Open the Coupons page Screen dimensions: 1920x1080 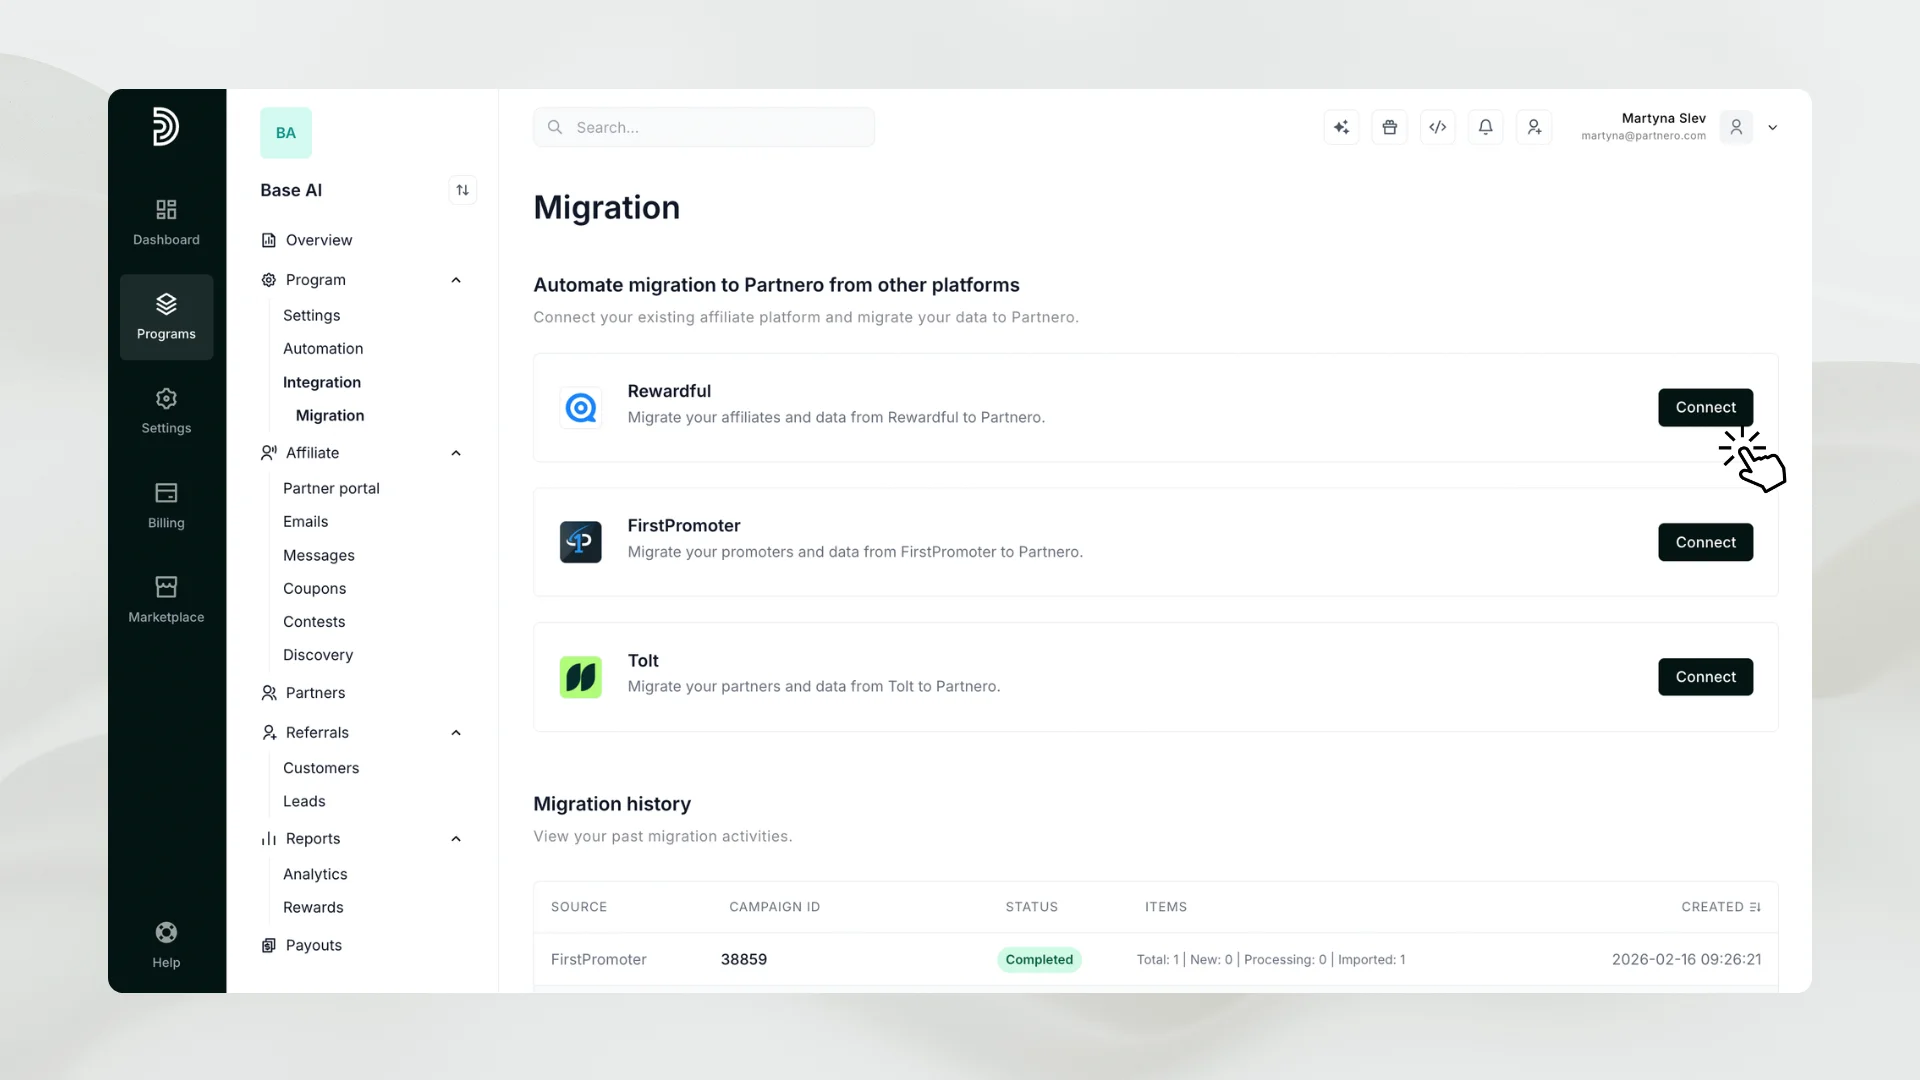click(x=314, y=588)
